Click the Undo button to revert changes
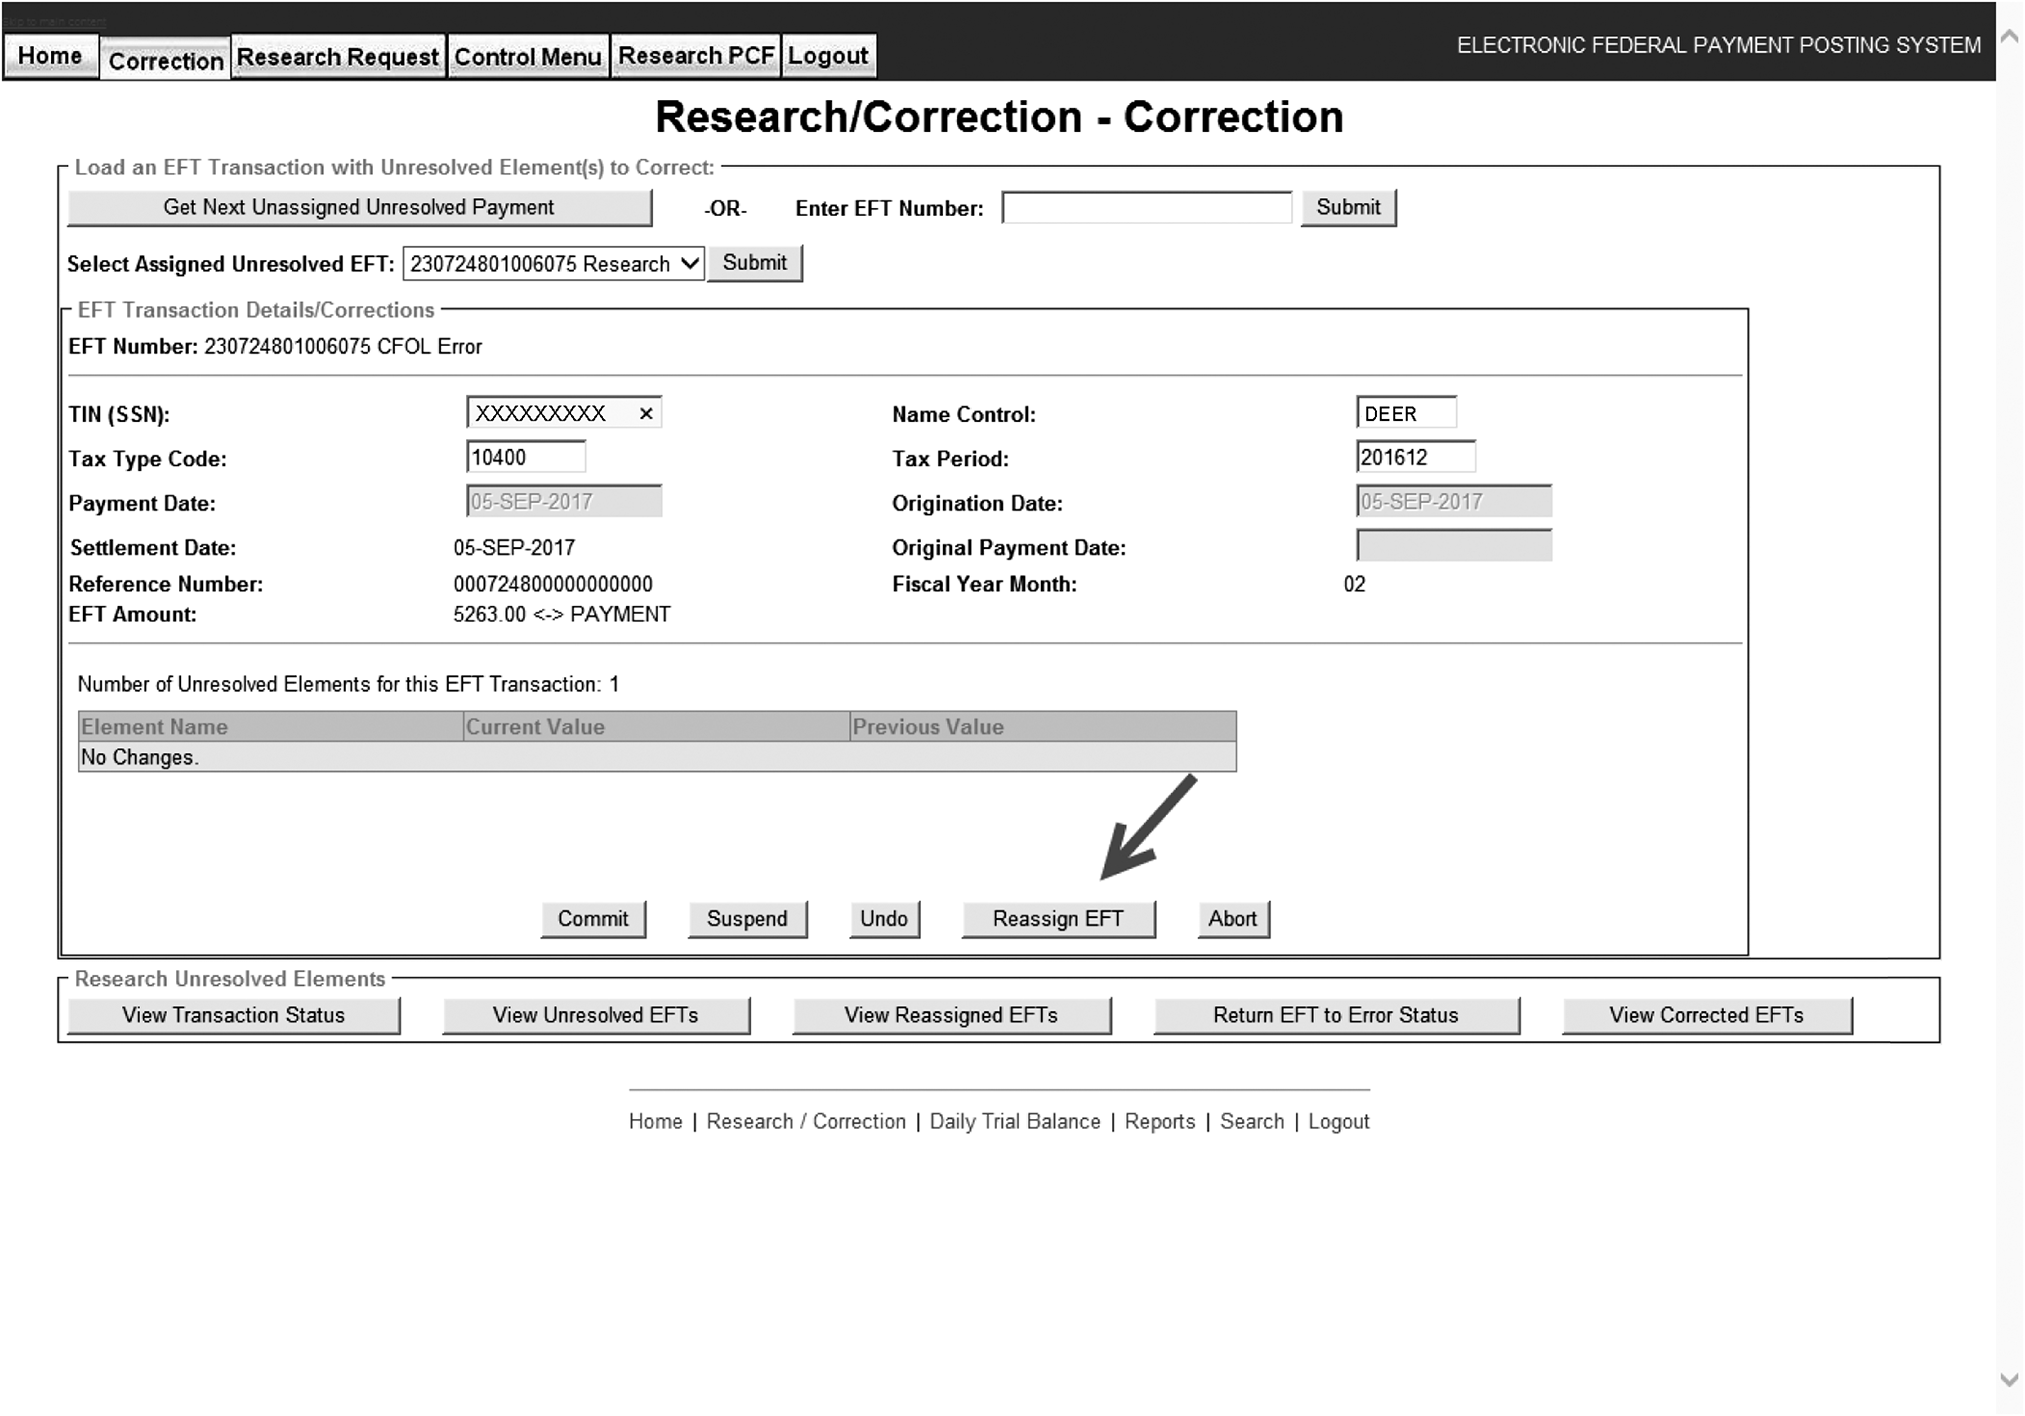Image resolution: width=2025 pixels, height=1416 pixels. coord(885,917)
